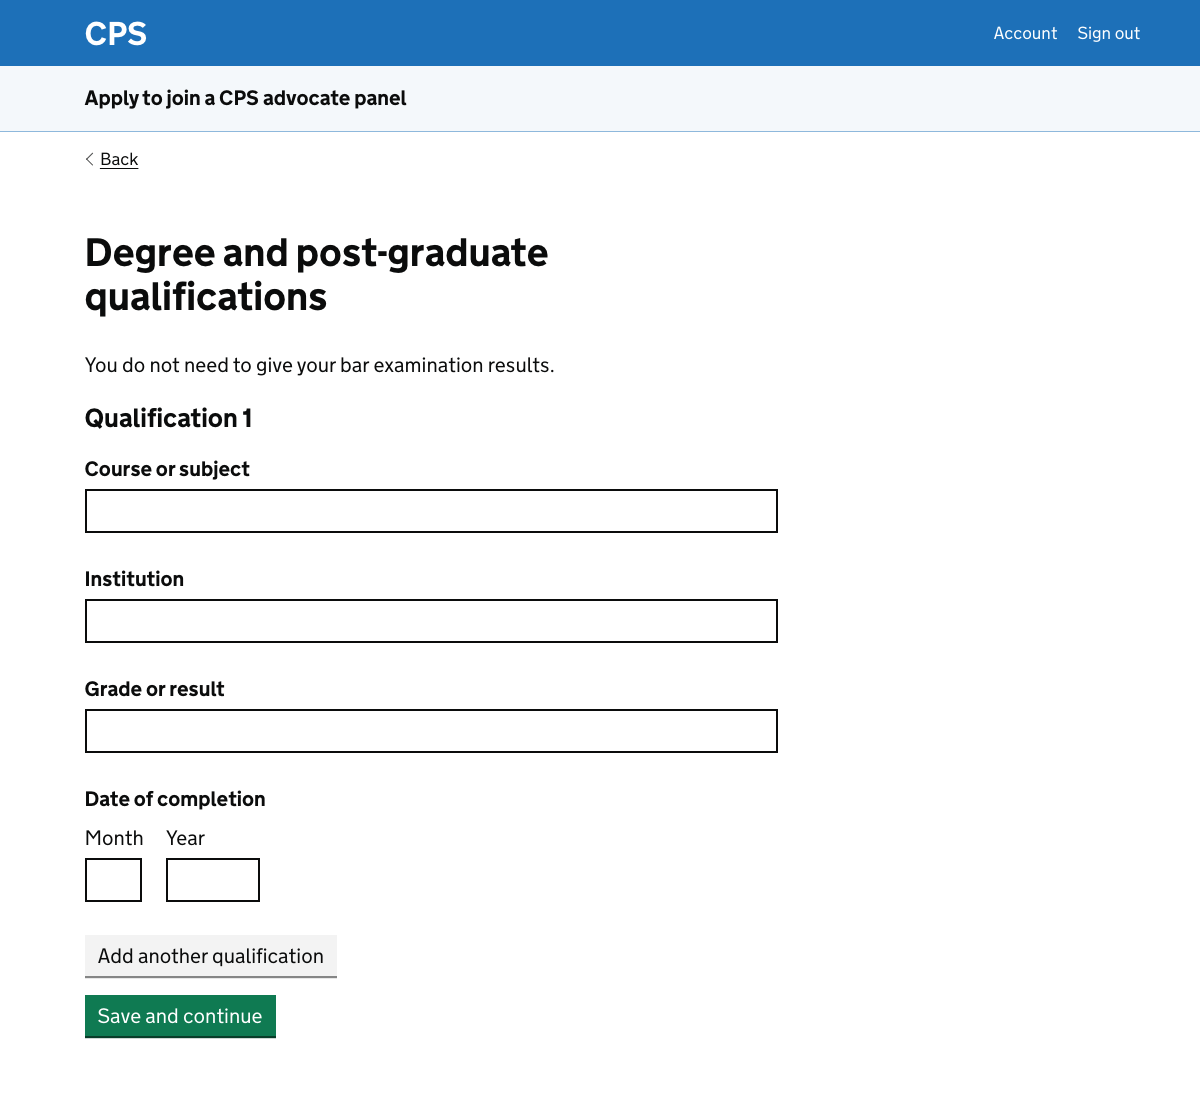Select the Course or subject input field
The width and height of the screenshot is (1200, 1116).
click(x=430, y=511)
